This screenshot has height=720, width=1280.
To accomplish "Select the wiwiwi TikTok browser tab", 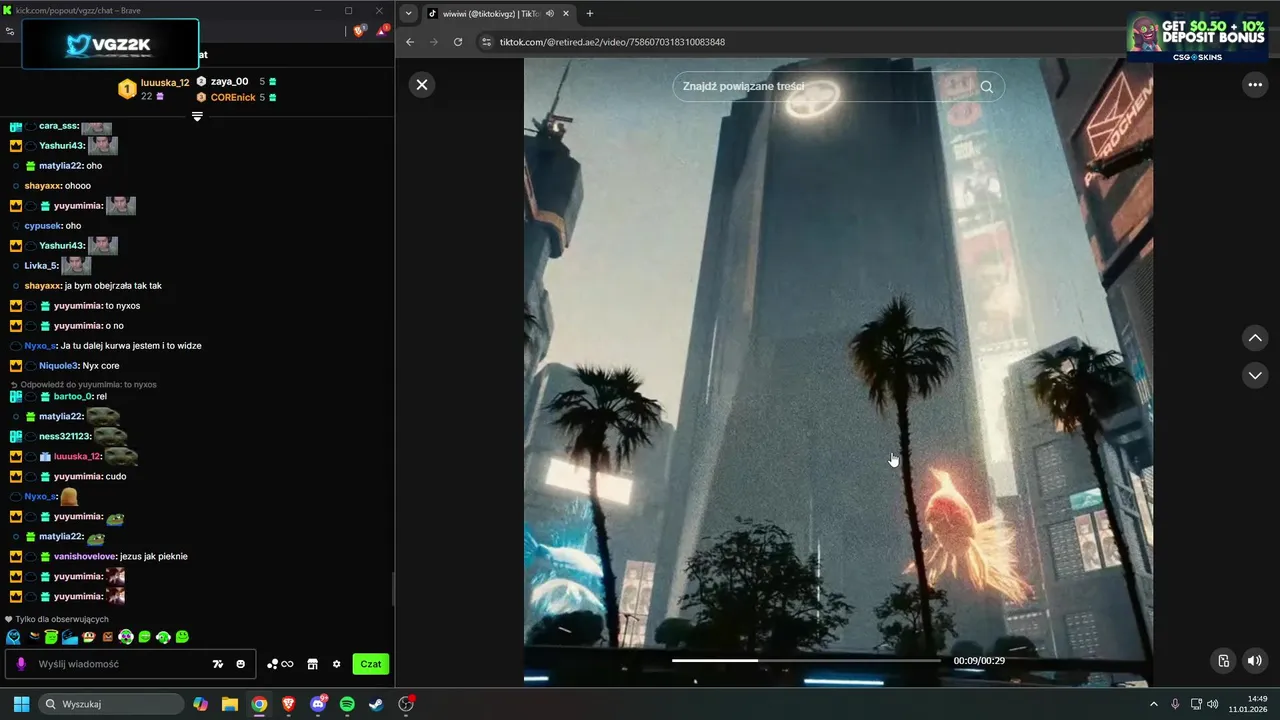I will coord(500,13).
